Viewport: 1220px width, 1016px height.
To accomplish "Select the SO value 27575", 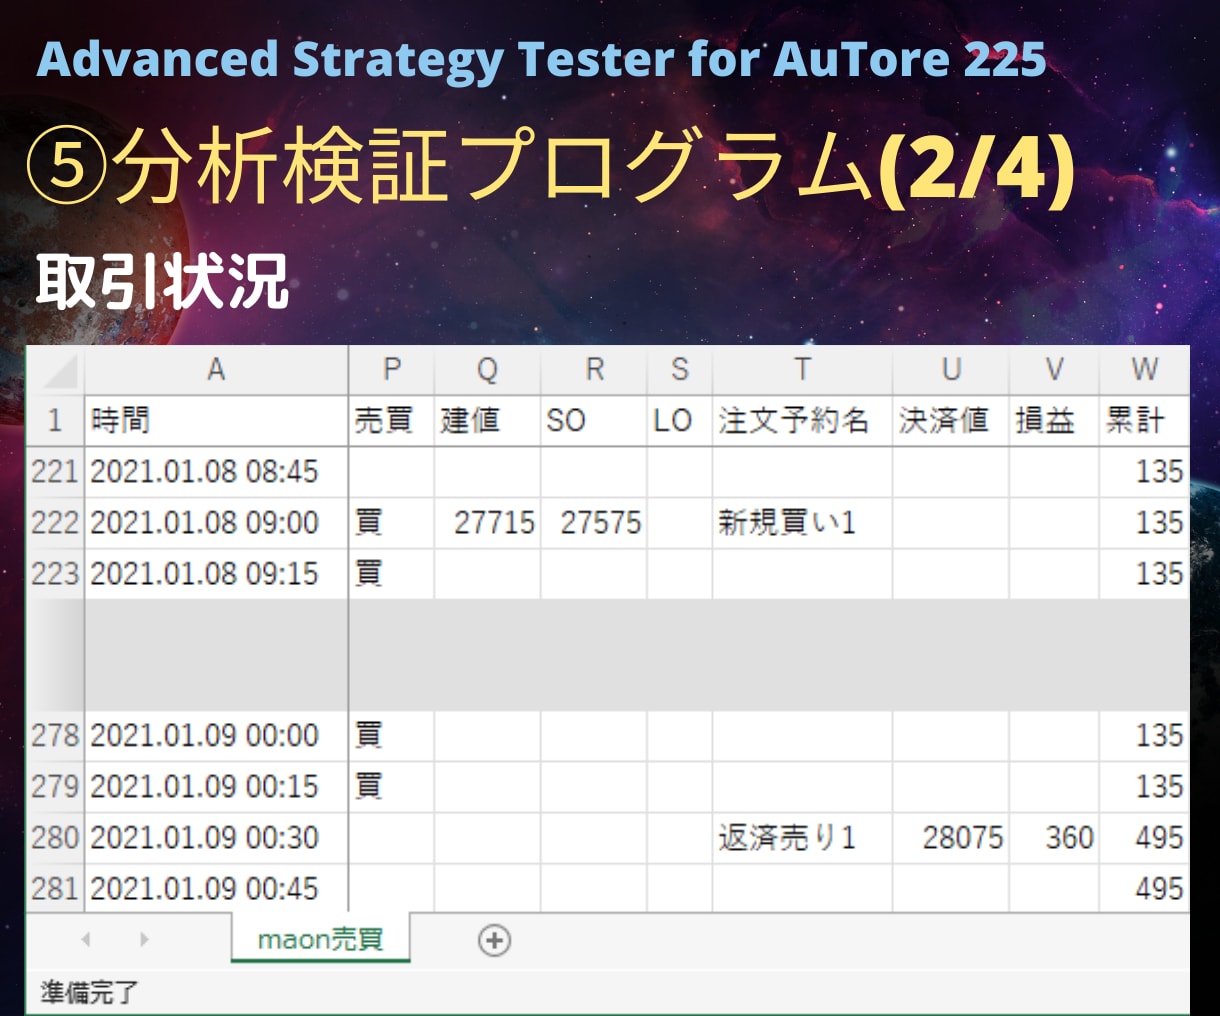I will click(x=594, y=522).
